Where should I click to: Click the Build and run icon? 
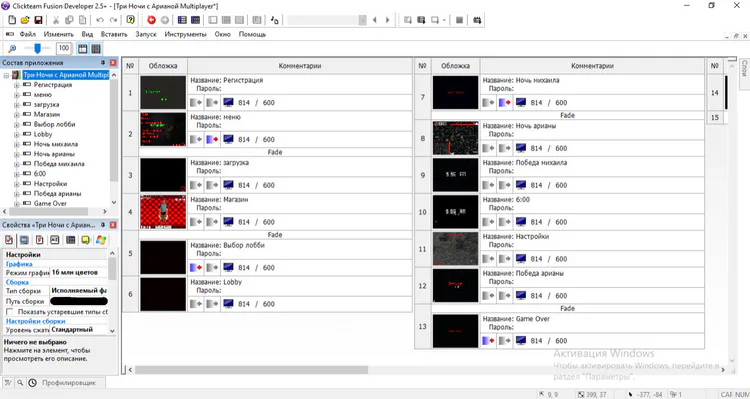pos(477,20)
